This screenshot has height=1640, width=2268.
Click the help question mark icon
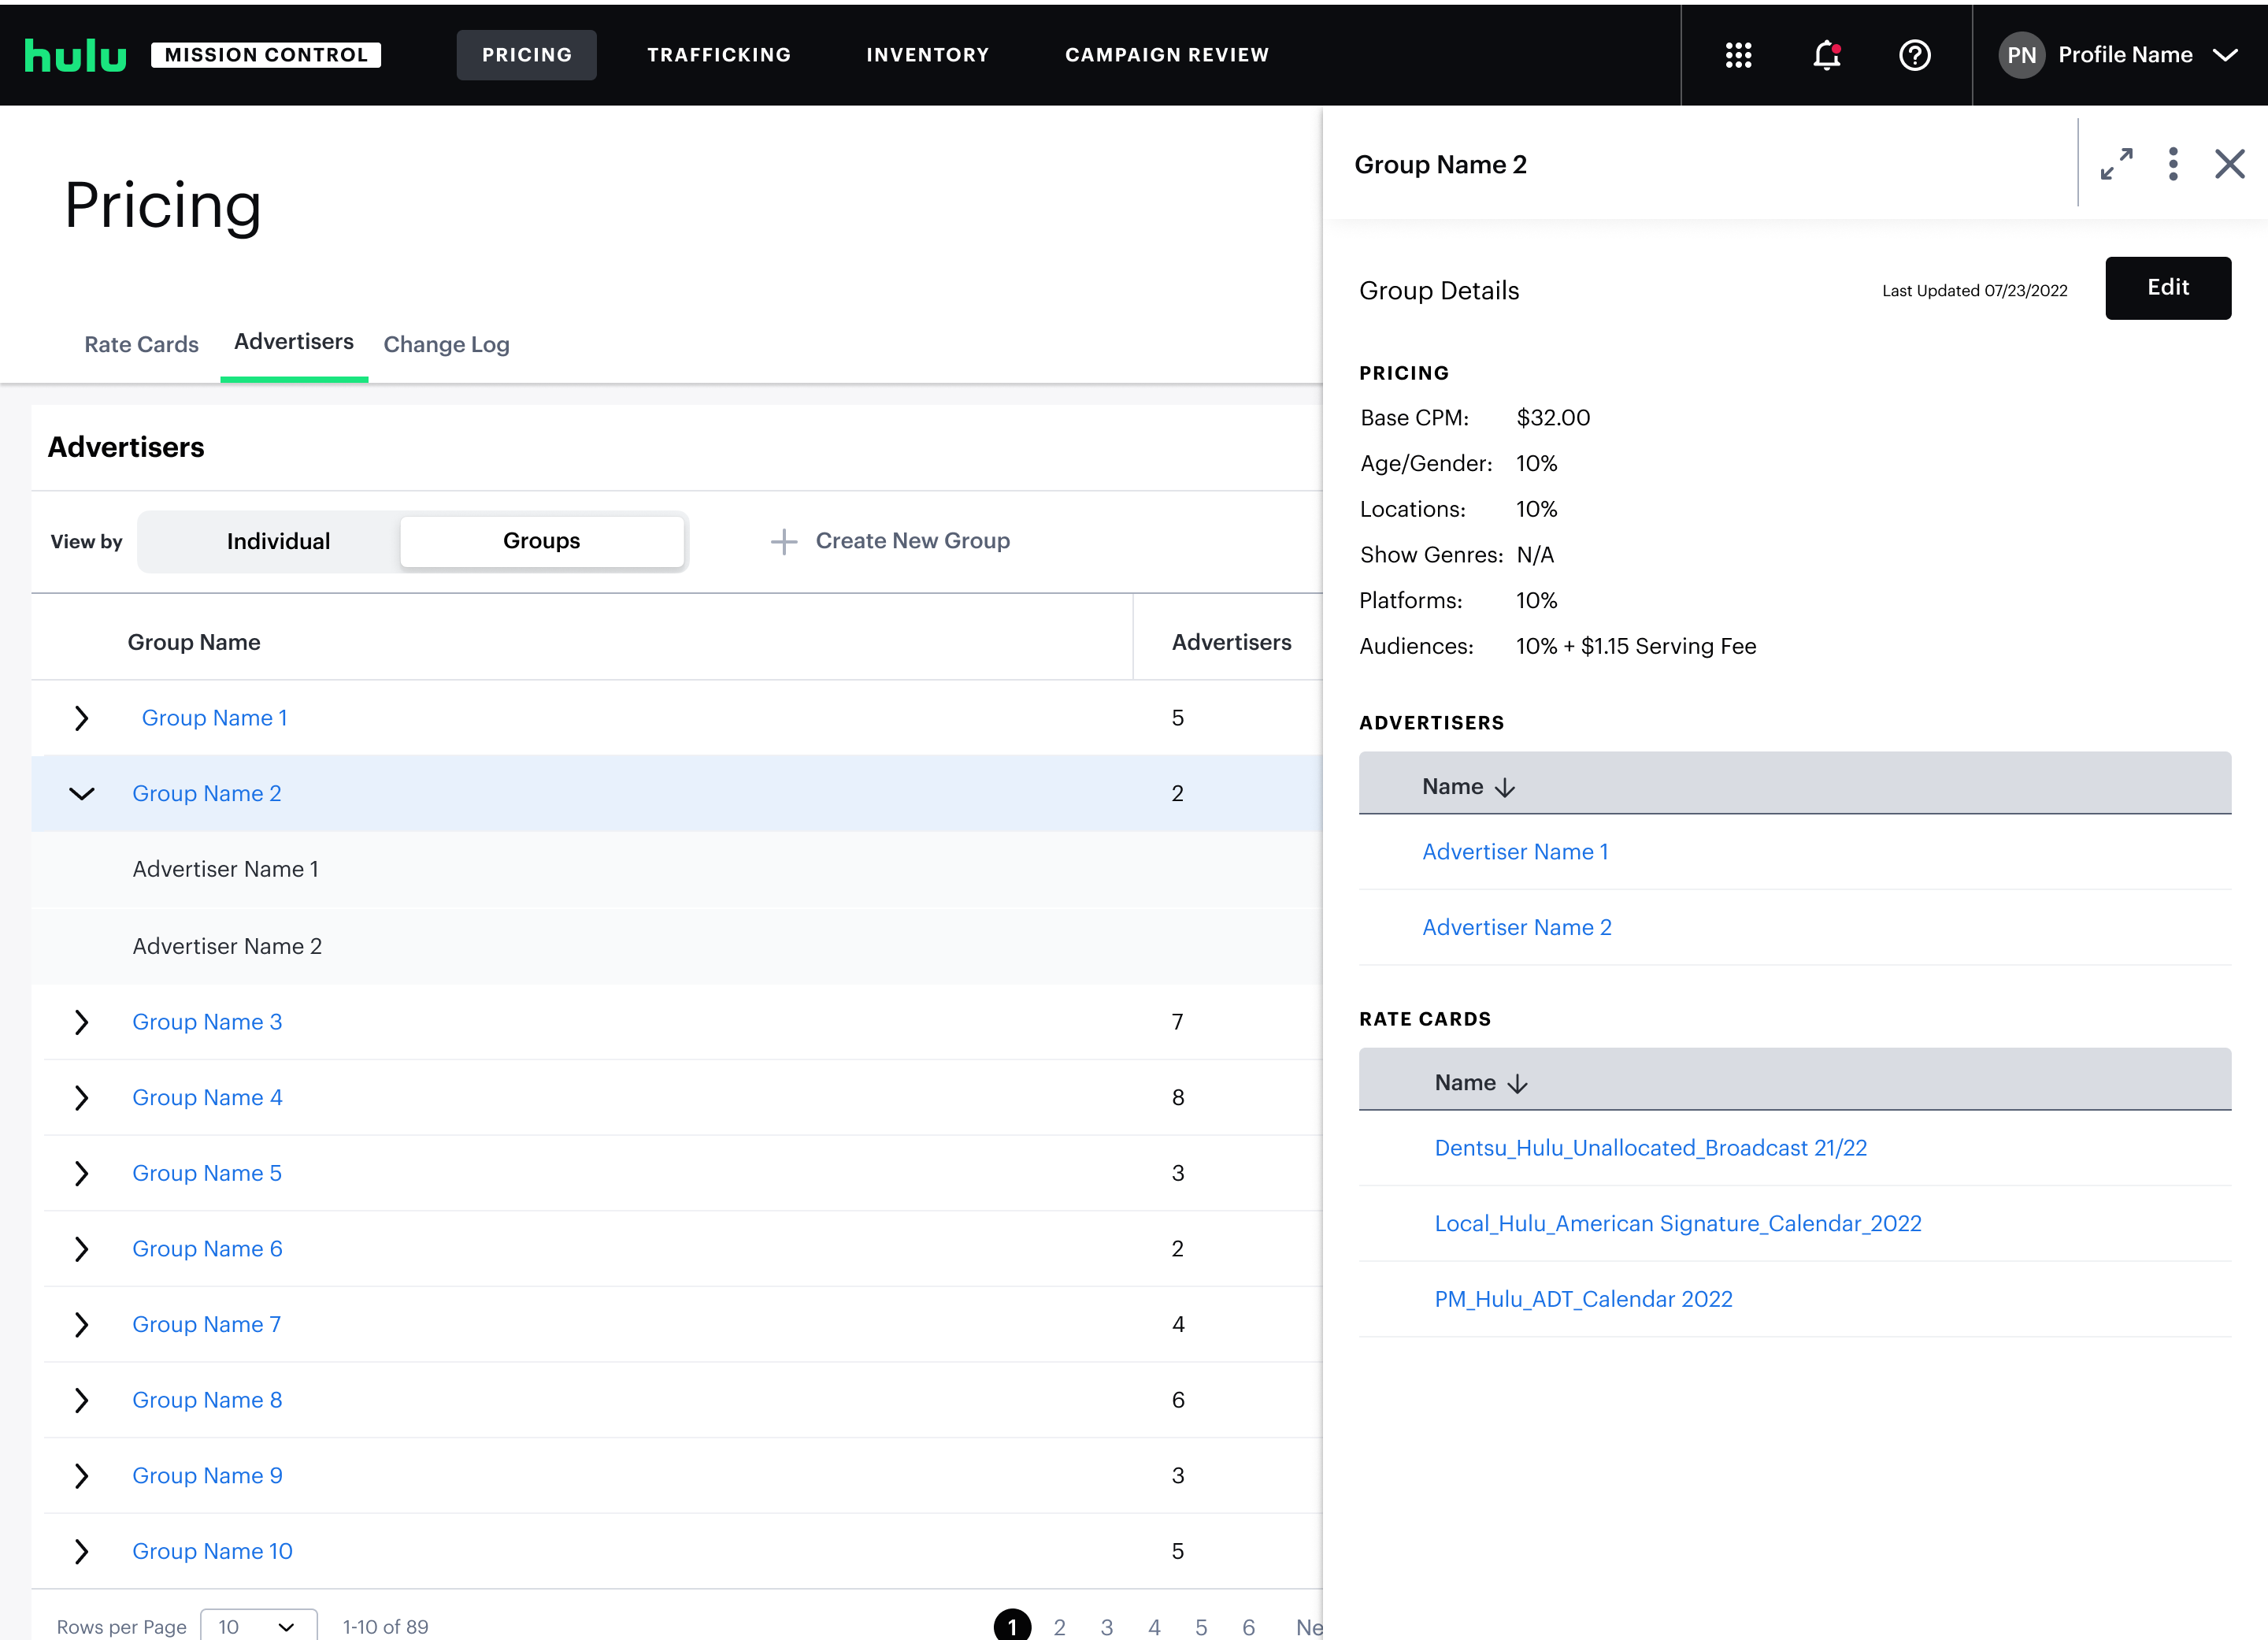(x=1914, y=55)
